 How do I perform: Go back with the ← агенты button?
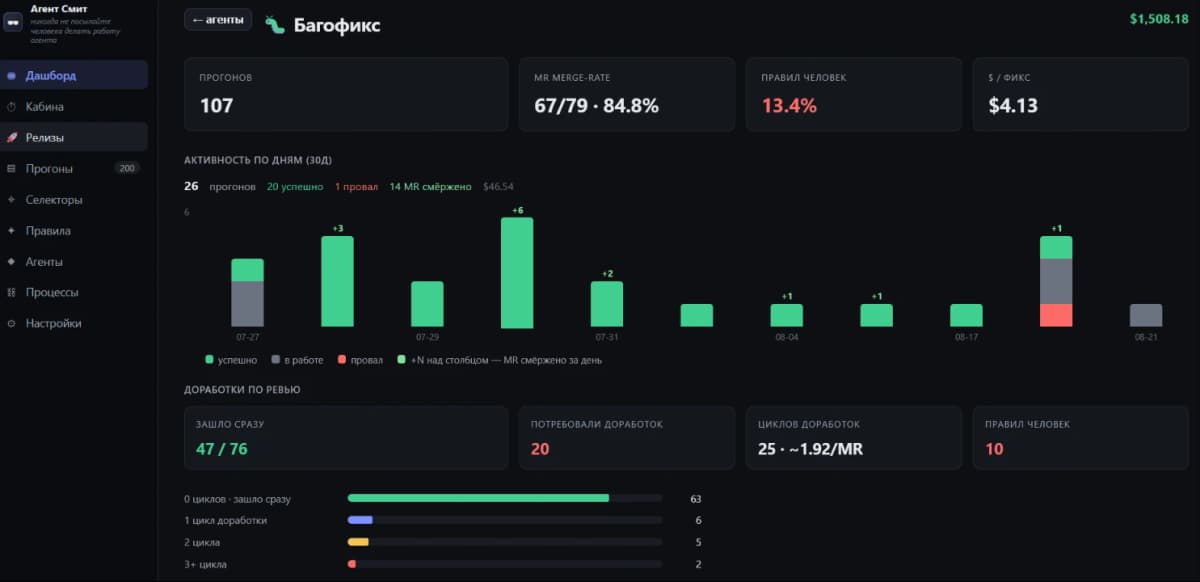tap(218, 20)
